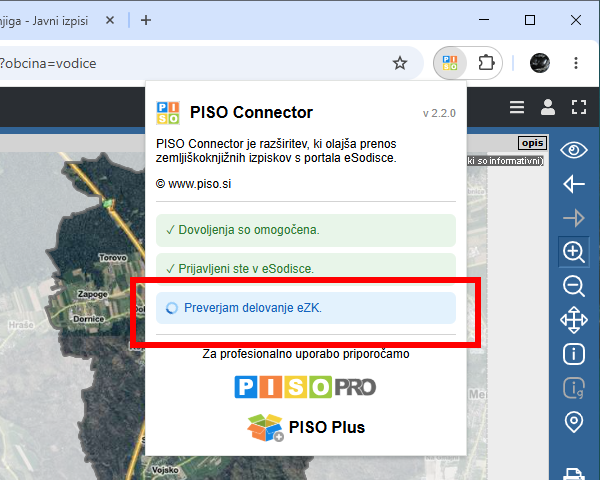The image size is (600, 480).
Task: Select the zoom out magnifier tool
Action: (574, 286)
